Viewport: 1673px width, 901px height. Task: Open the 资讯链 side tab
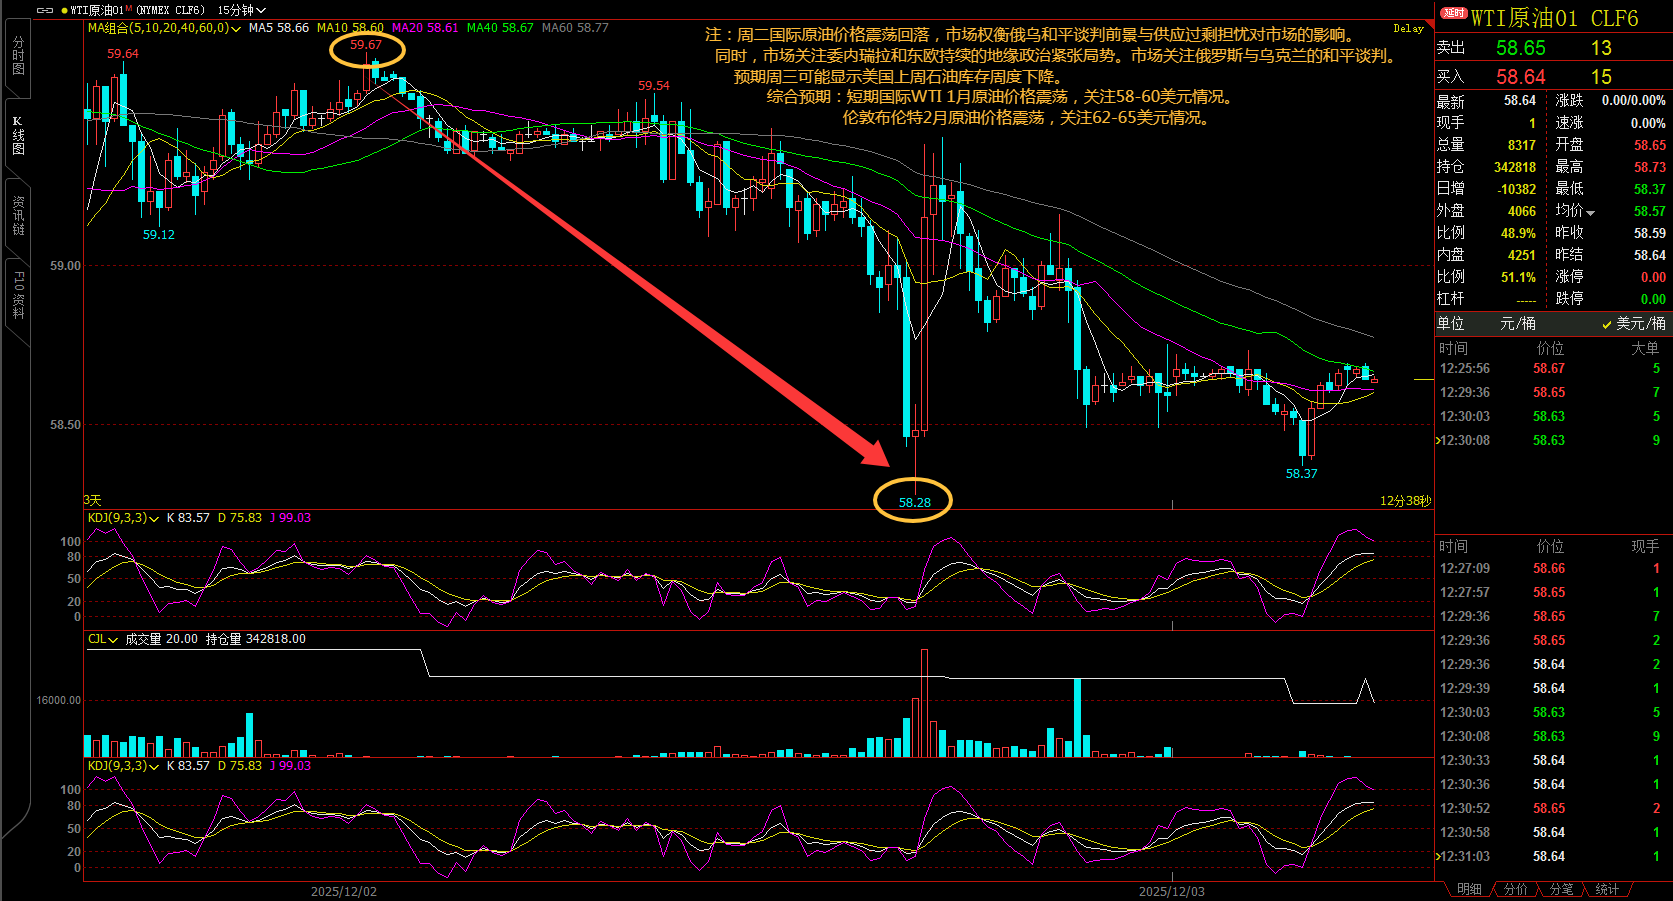[18, 215]
